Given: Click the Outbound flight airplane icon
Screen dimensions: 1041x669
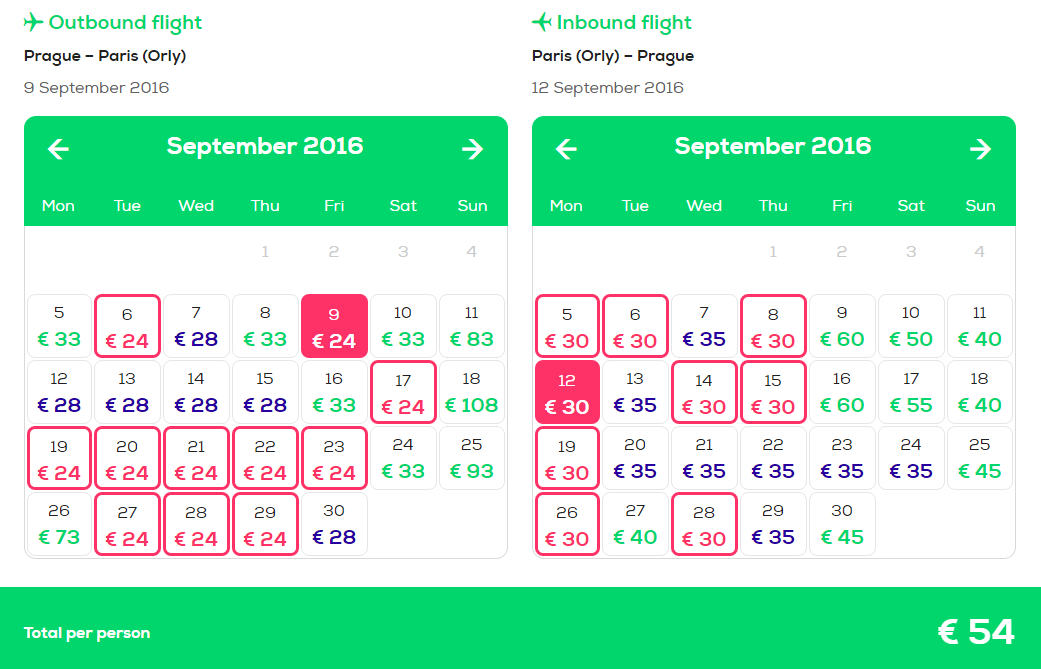Looking at the screenshot, I should [33, 23].
